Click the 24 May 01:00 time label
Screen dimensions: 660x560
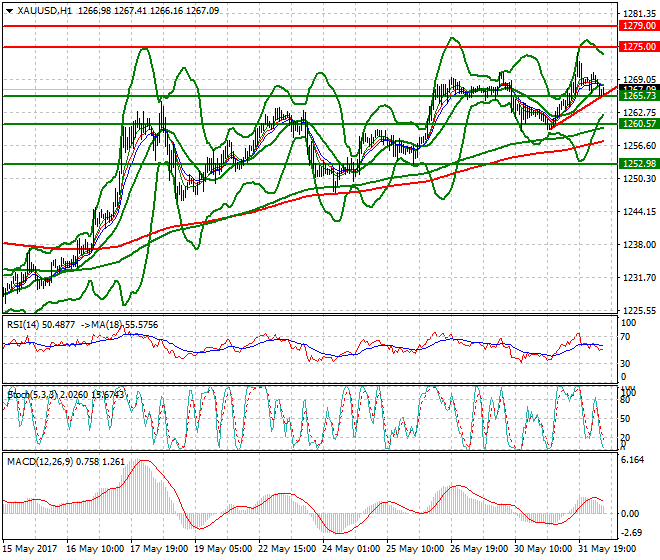coord(351,549)
